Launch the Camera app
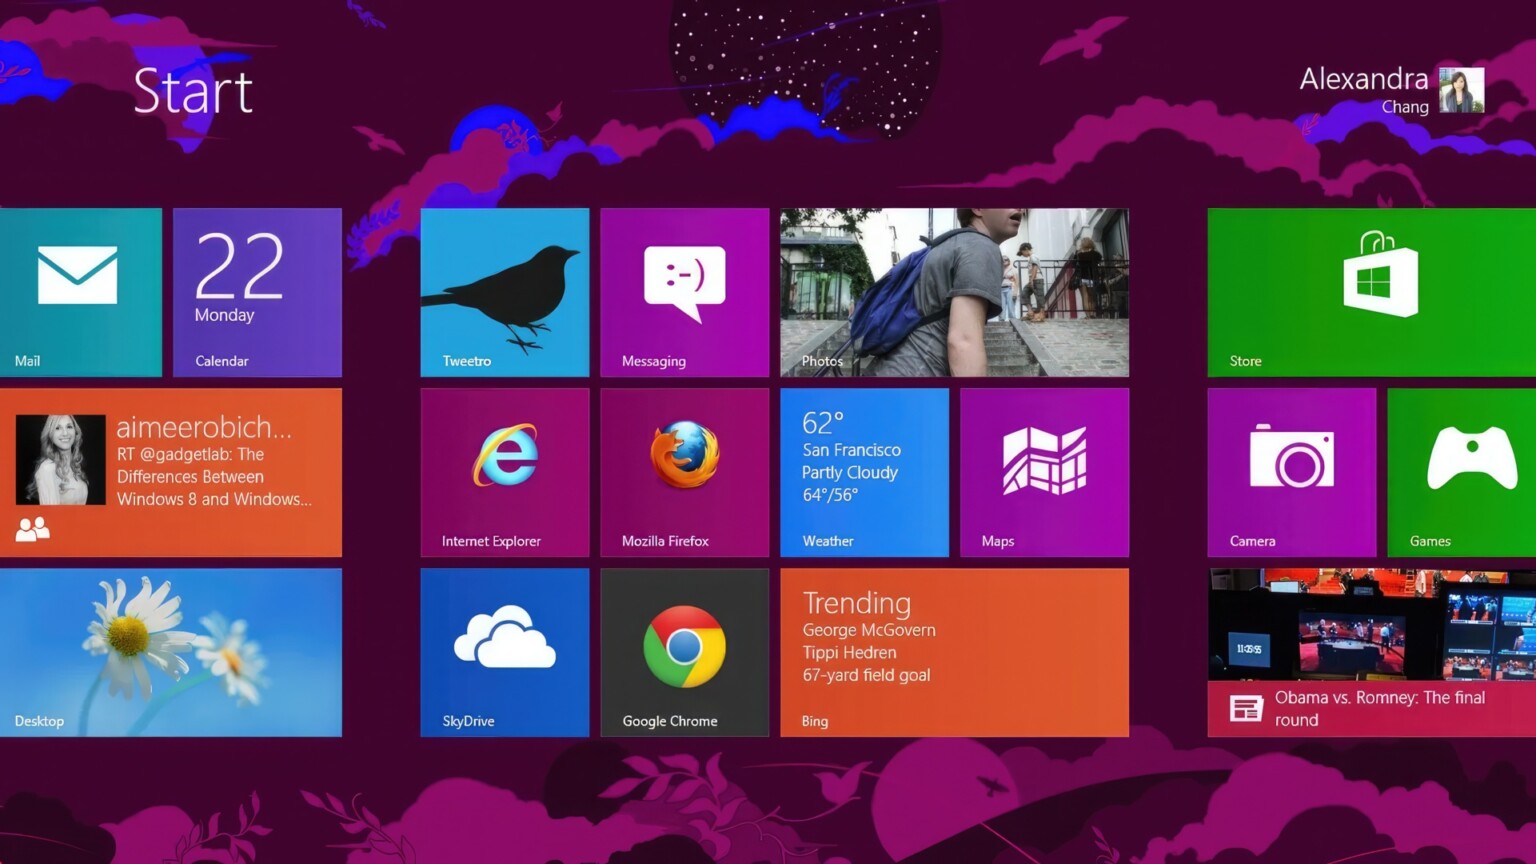 click(1292, 470)
